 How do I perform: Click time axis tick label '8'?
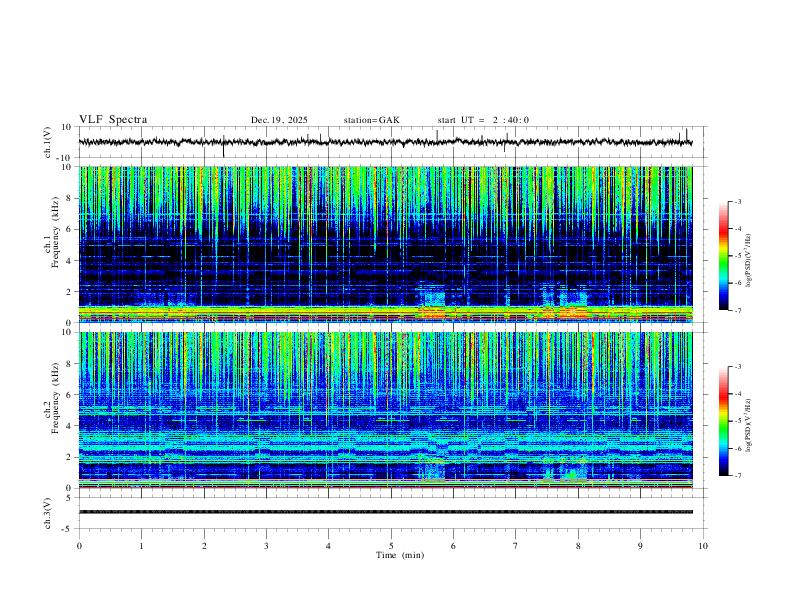click(x=578, y=546)
